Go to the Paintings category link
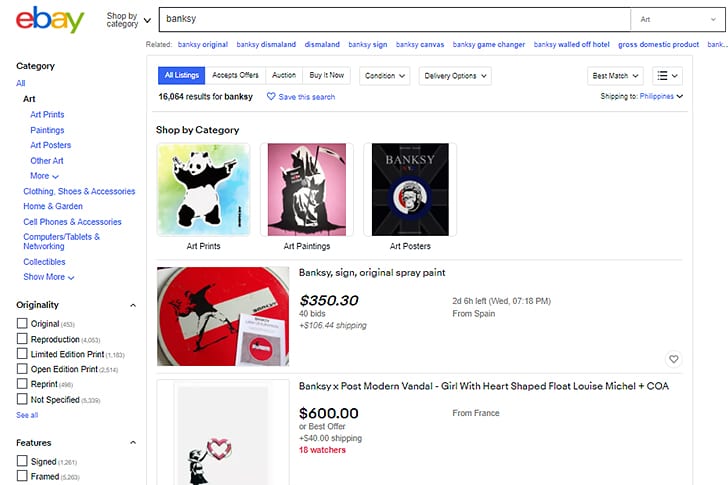Image resolution: width=728 pixels, height=485 pixels. (47, 130)
